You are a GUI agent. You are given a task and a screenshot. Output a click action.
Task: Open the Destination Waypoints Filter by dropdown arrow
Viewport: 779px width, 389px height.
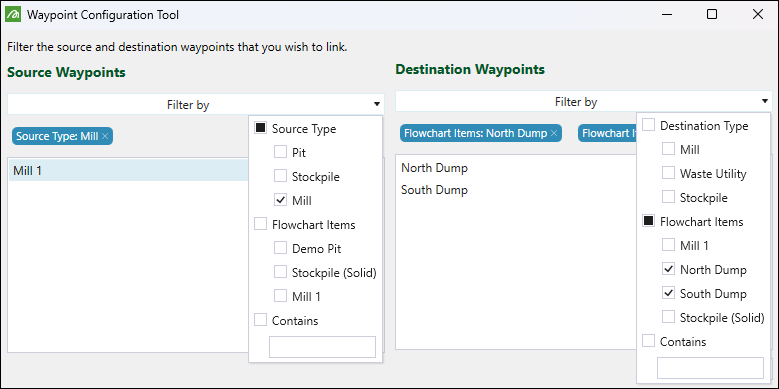[765, 102]
